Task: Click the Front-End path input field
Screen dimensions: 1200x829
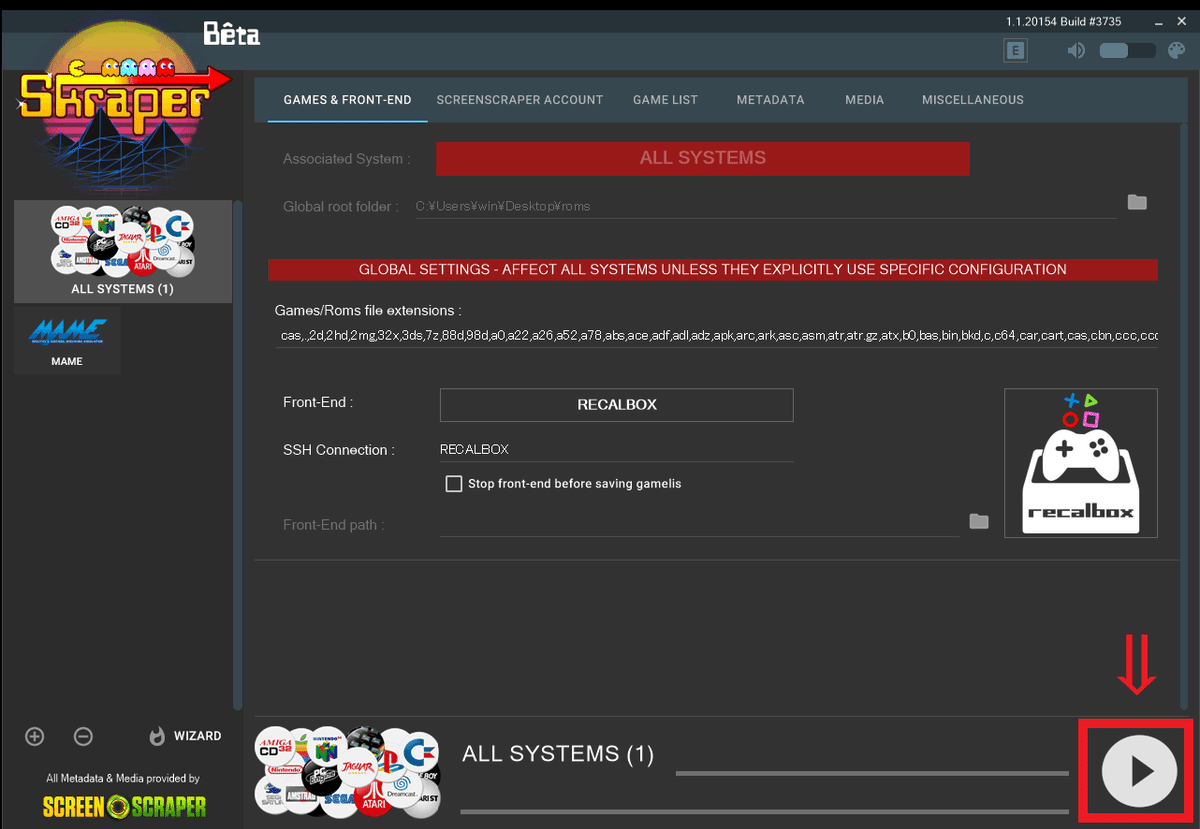Action: [x=700, y=524]
